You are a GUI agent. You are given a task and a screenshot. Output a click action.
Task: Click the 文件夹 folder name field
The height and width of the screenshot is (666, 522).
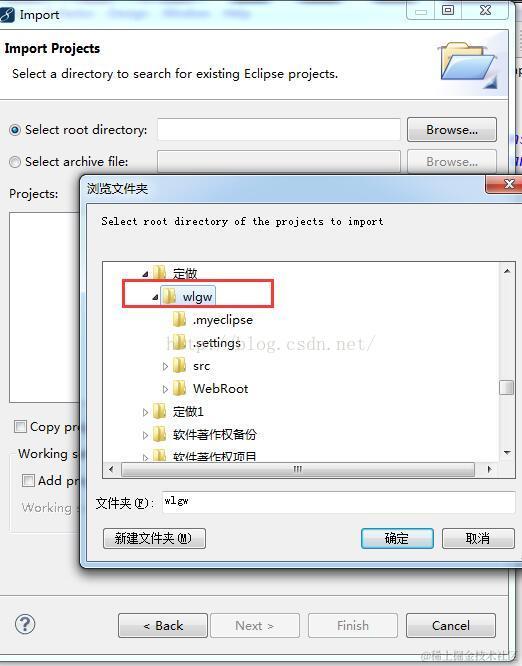click(x=338, y=502)
